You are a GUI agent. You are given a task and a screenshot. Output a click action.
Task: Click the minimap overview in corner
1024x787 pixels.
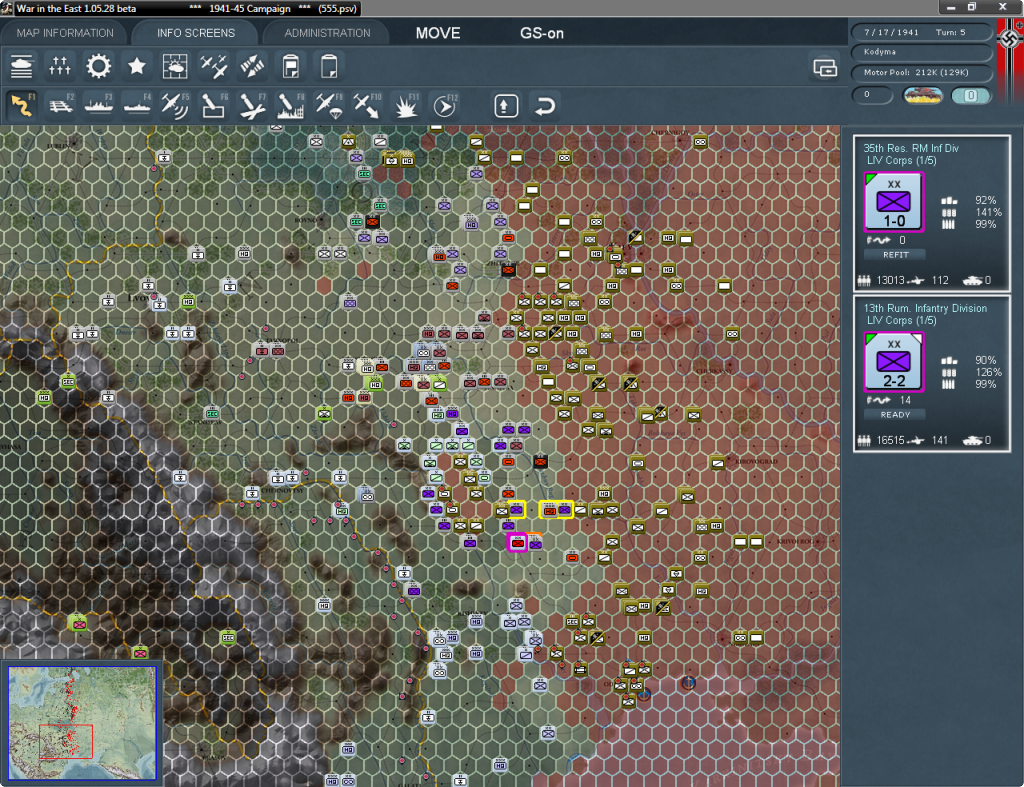click(x=82, y=723)
